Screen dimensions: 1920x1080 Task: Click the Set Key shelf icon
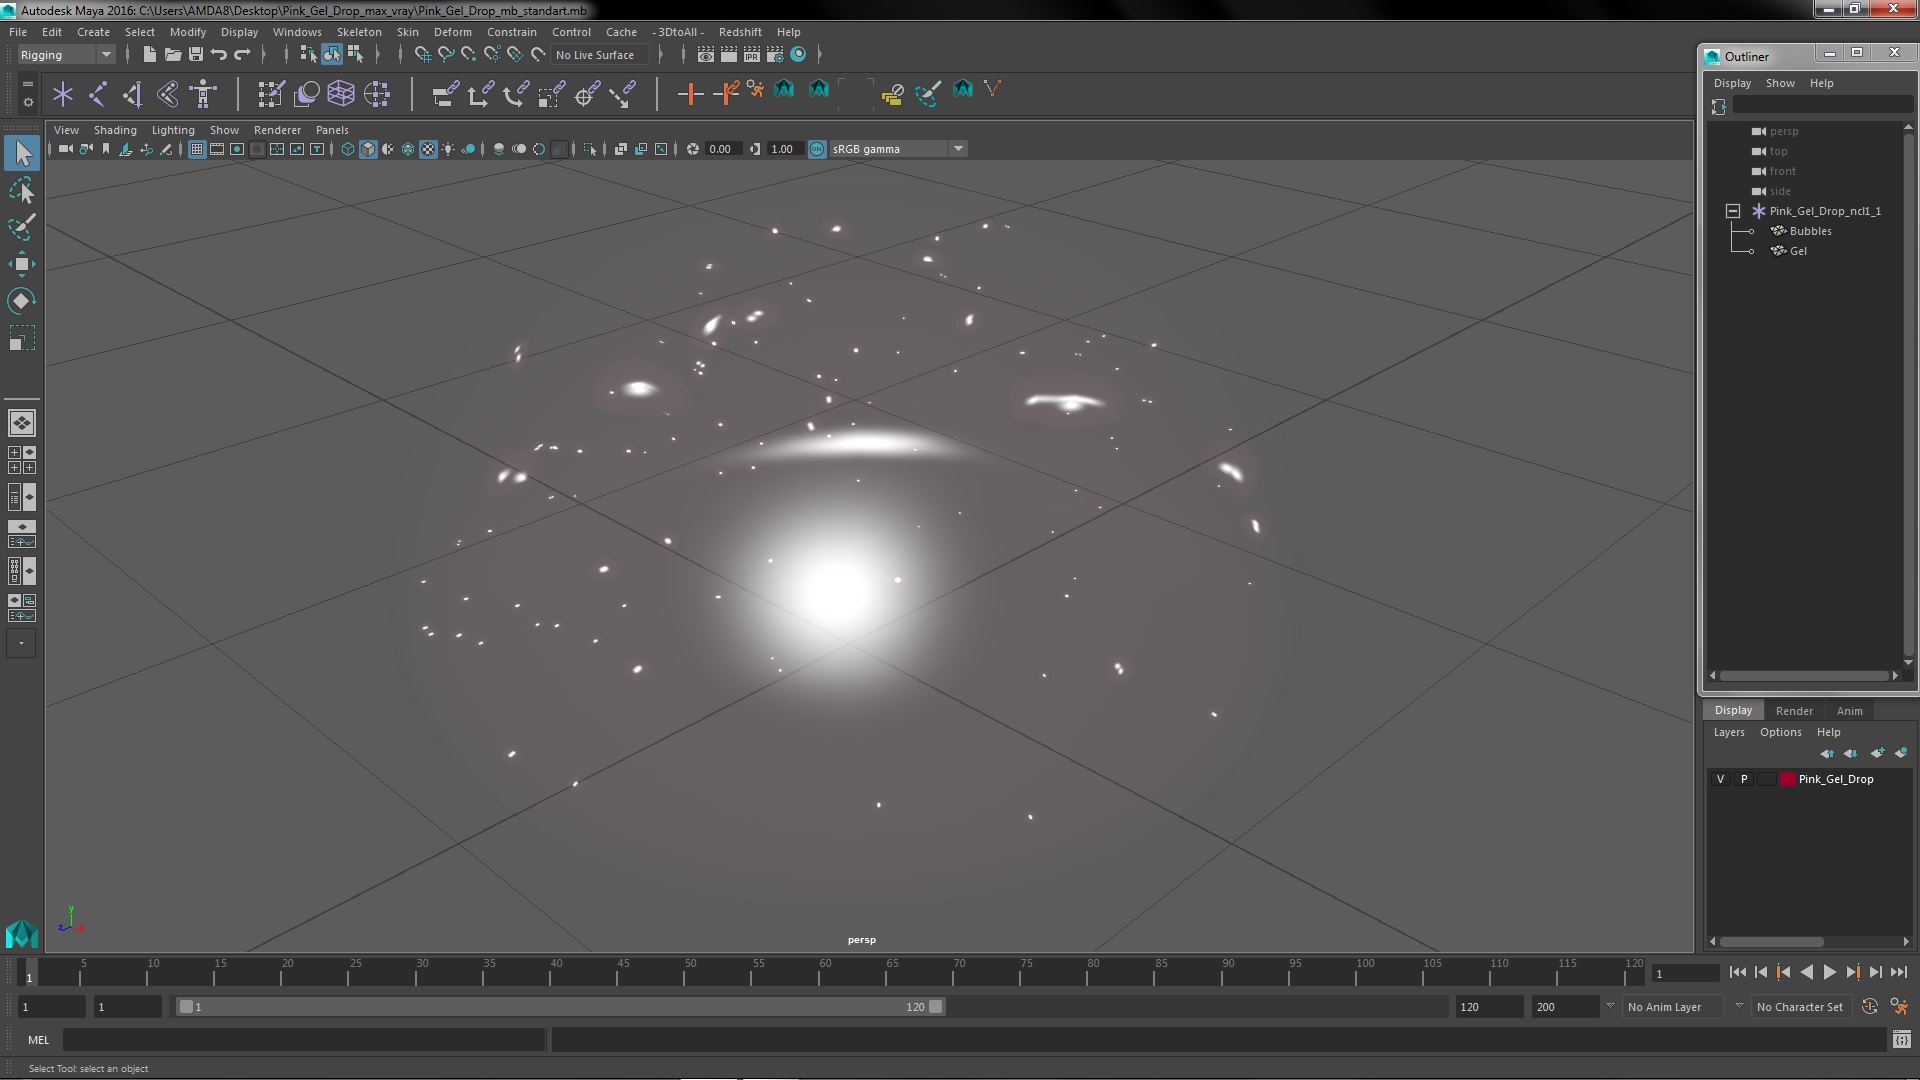tap(690, 95)
